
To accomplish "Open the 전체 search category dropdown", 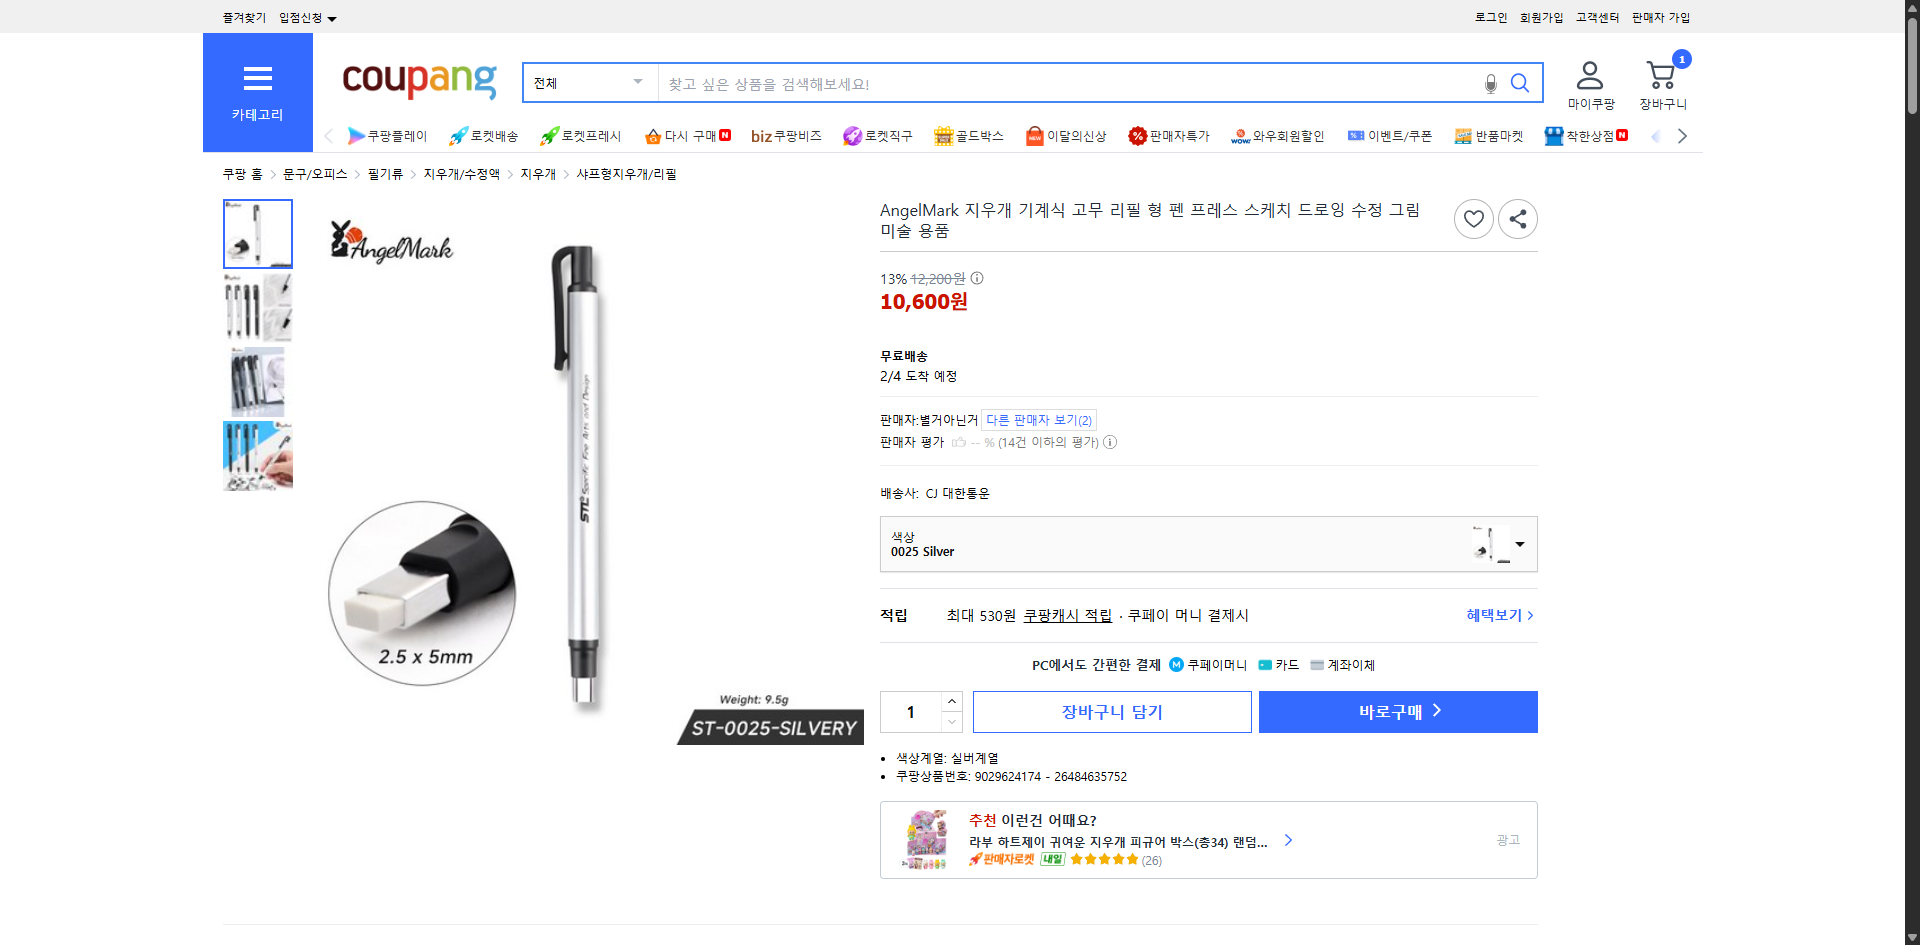I will tap(589, 83).
